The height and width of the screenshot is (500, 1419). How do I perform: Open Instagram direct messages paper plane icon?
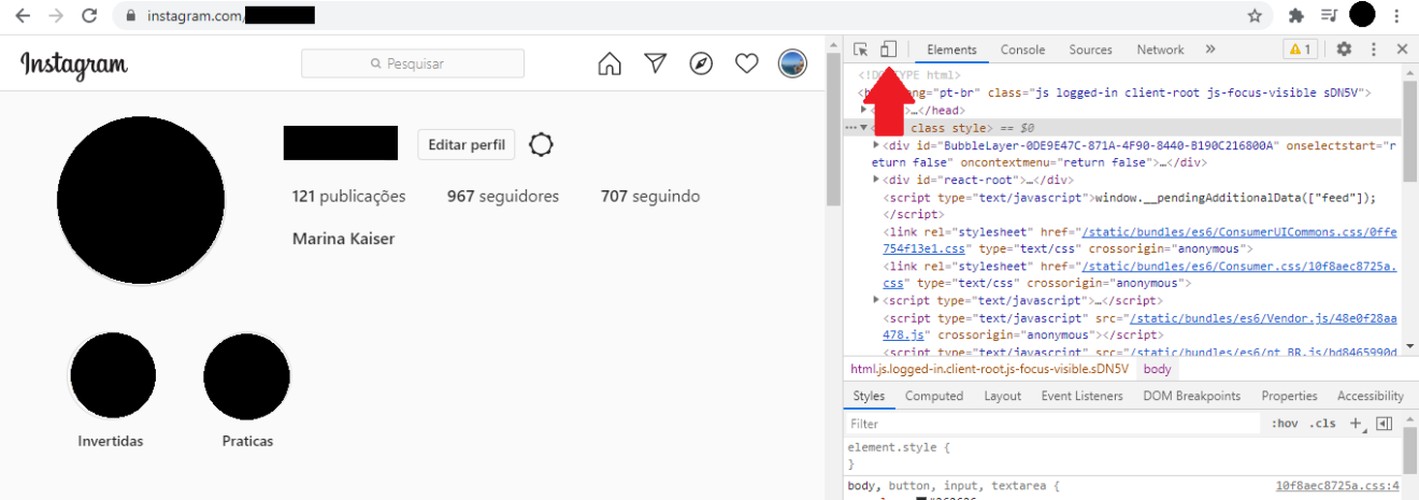655,64
